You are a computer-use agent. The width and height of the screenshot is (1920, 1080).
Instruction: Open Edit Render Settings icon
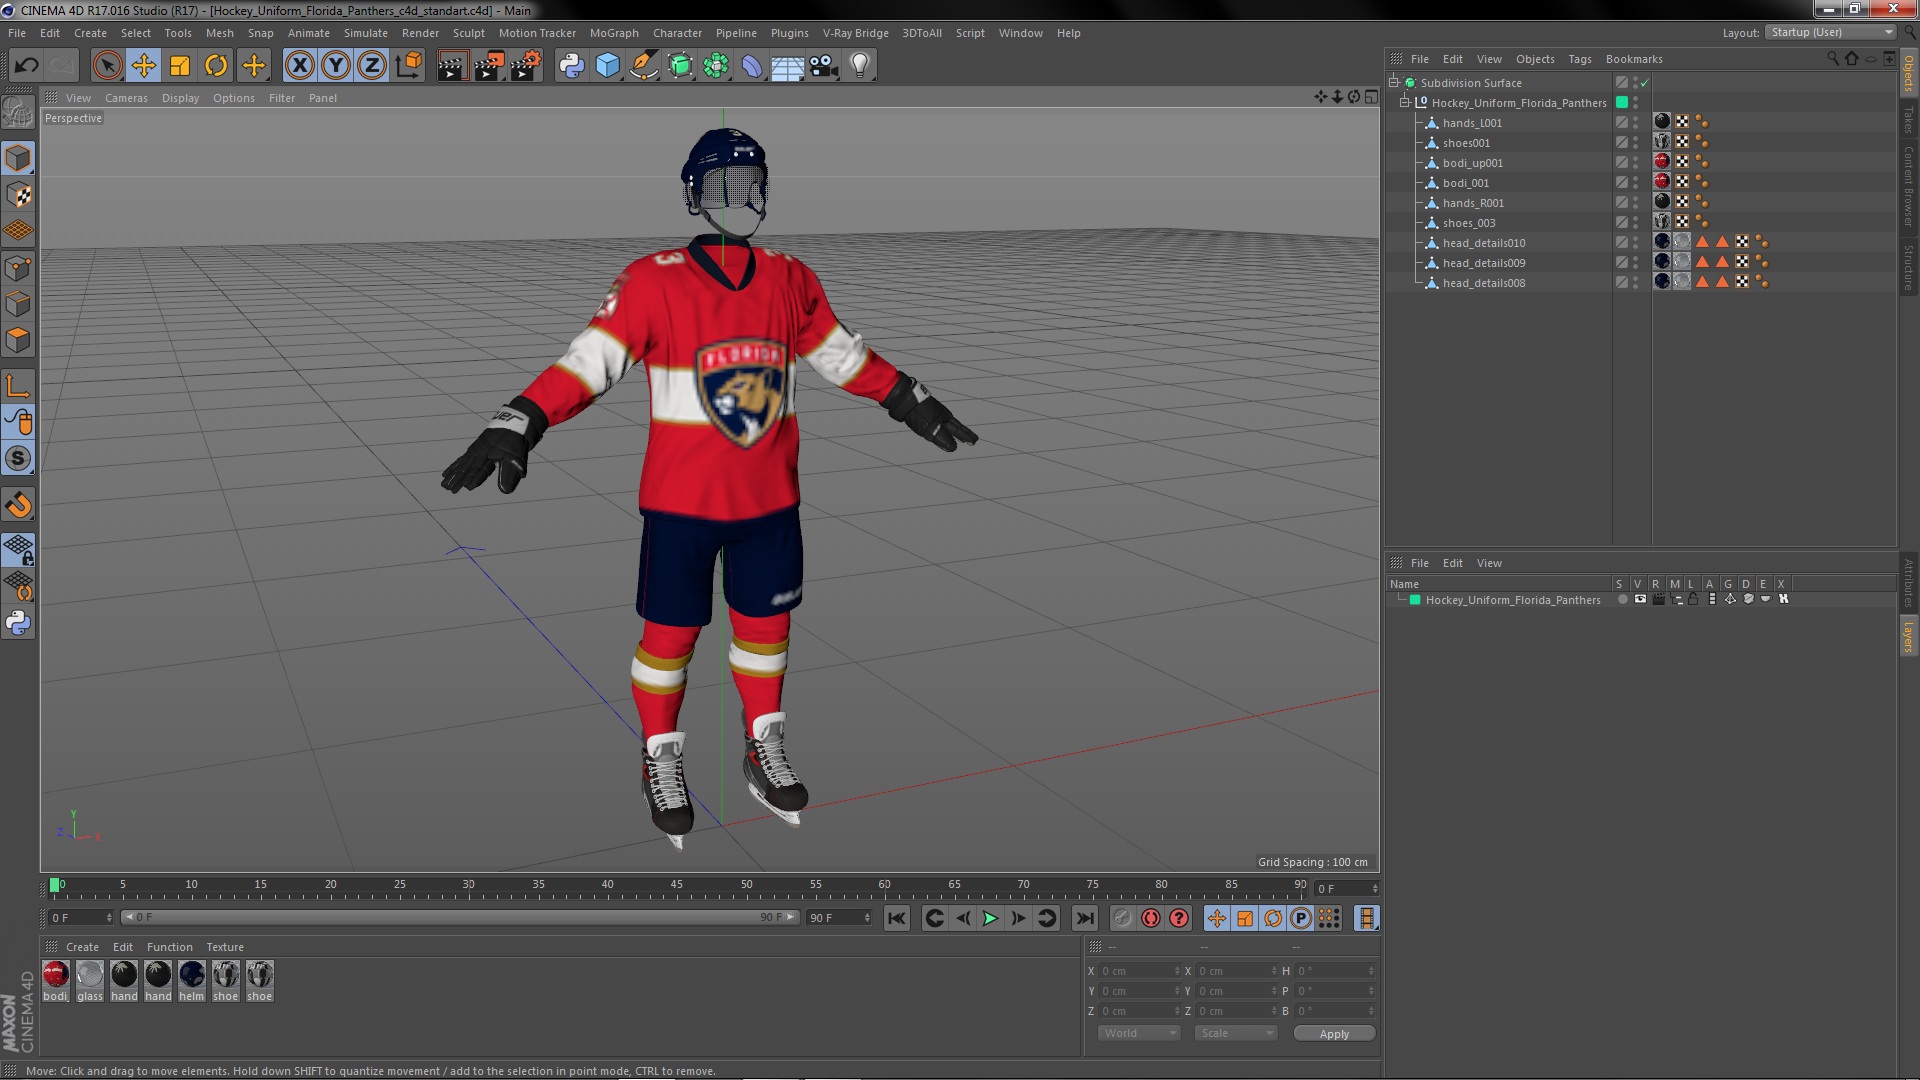click(x=526, y=66)
